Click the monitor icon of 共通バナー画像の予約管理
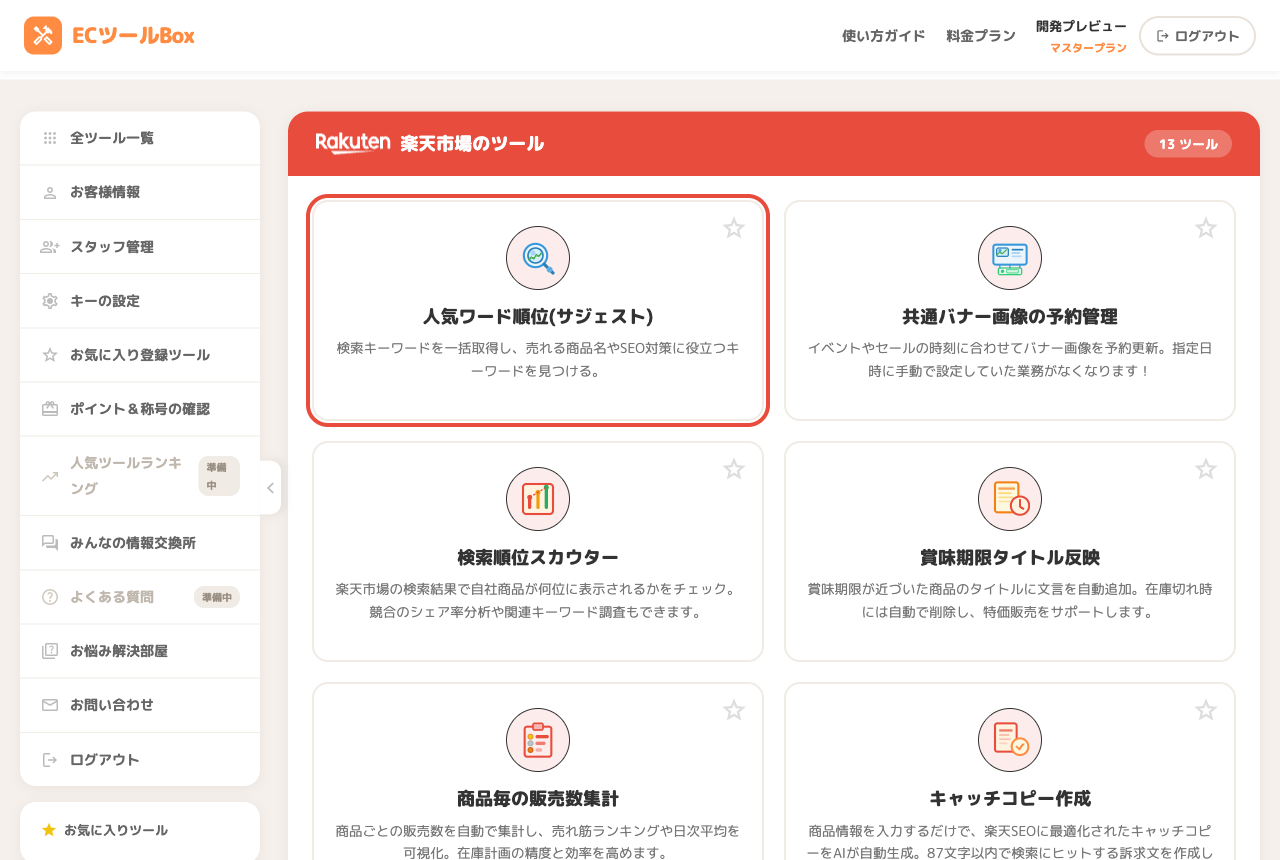The image size is (1280, 860). point(1010,258)
